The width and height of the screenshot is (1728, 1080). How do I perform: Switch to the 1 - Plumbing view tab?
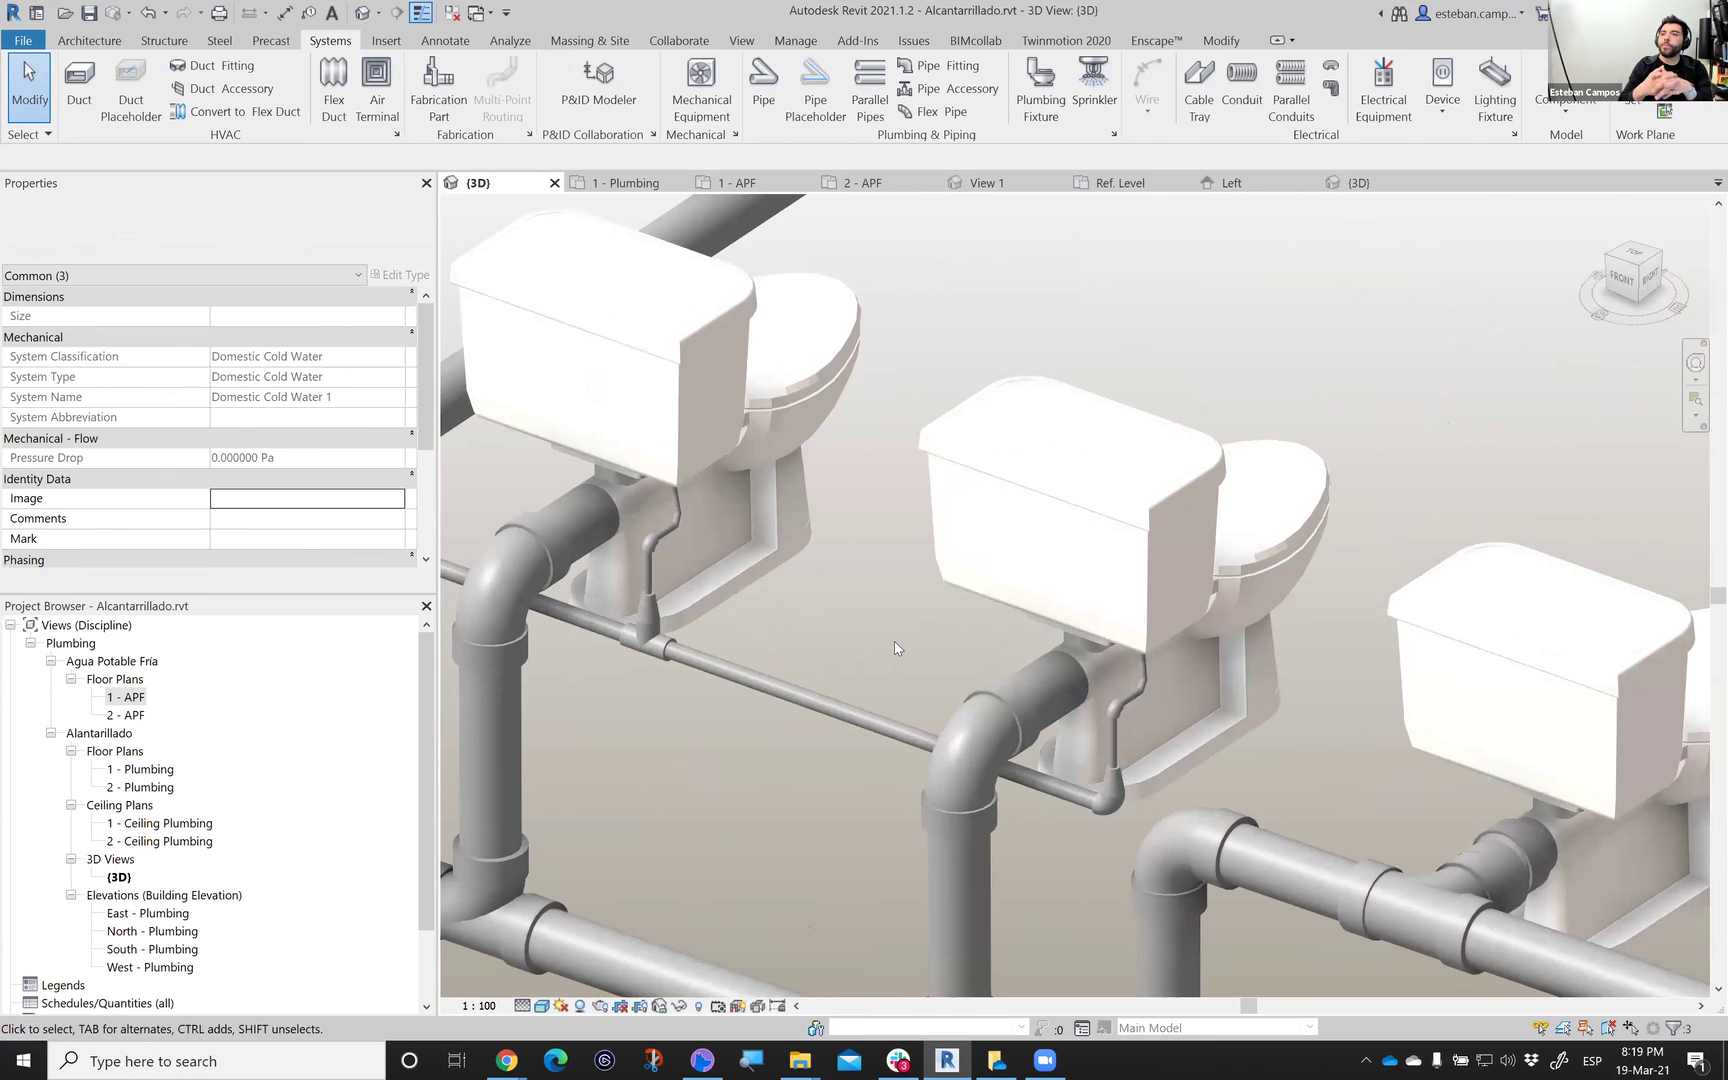click(x=625, y=183)
